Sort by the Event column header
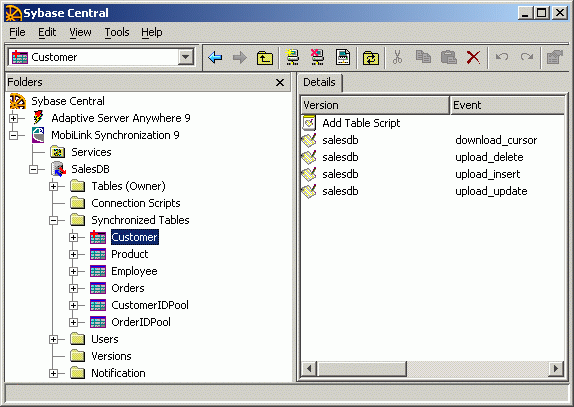The image size is (574, 407). 507,105
